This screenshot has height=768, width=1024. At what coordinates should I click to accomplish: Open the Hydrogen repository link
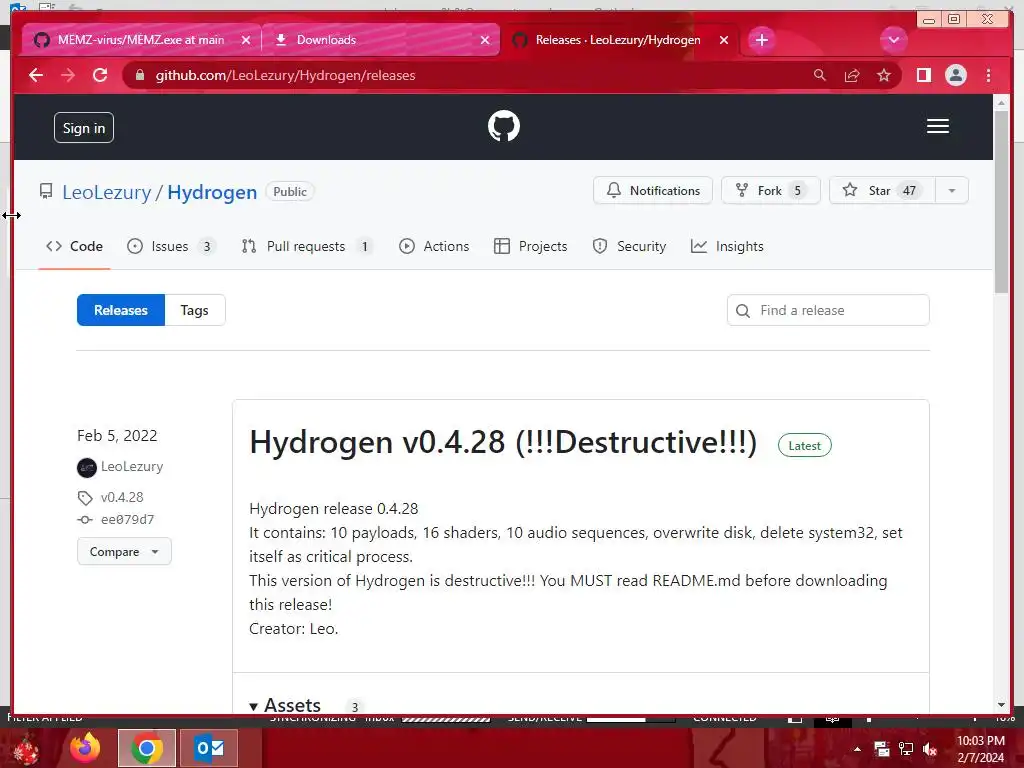coord(212,193)
